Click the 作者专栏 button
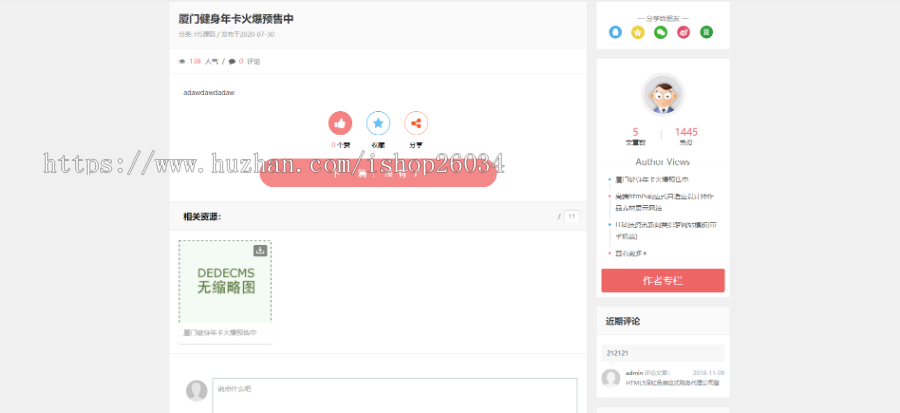900x413 pixels. [662, 280]
